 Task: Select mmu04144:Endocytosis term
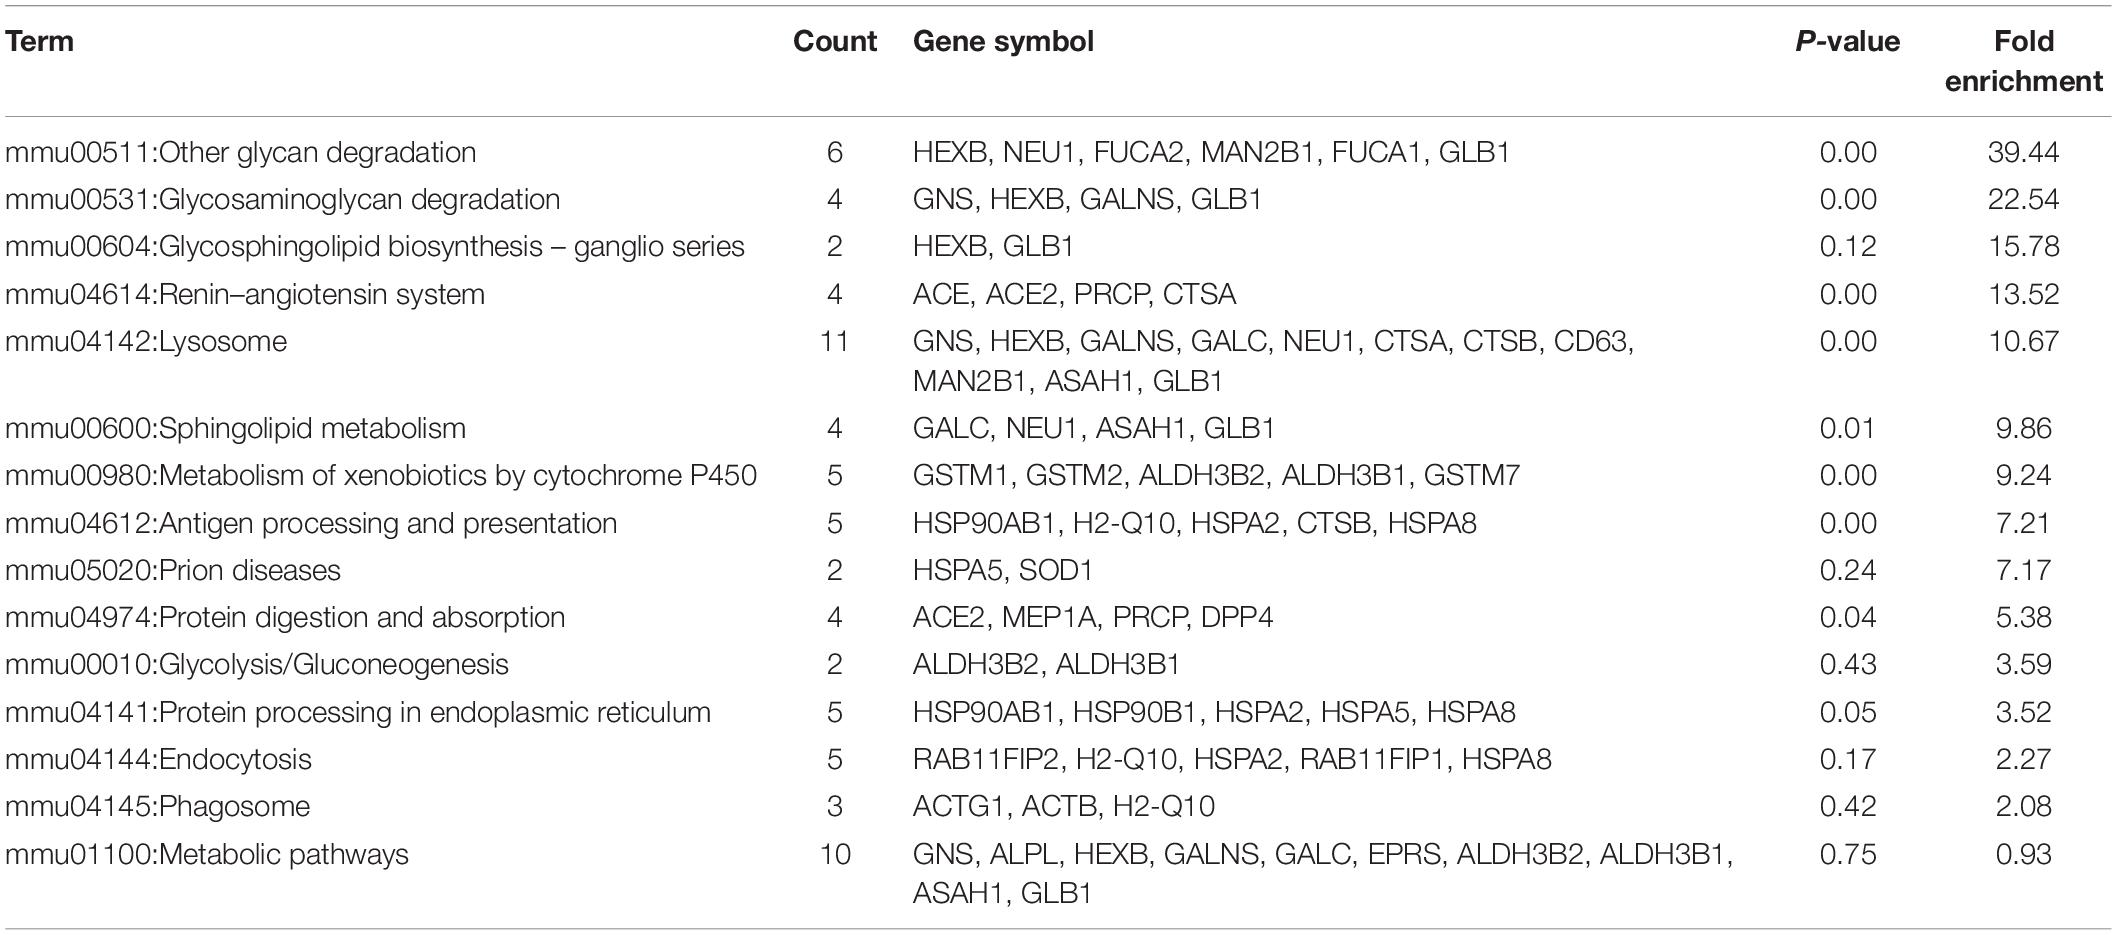(158, 759)
